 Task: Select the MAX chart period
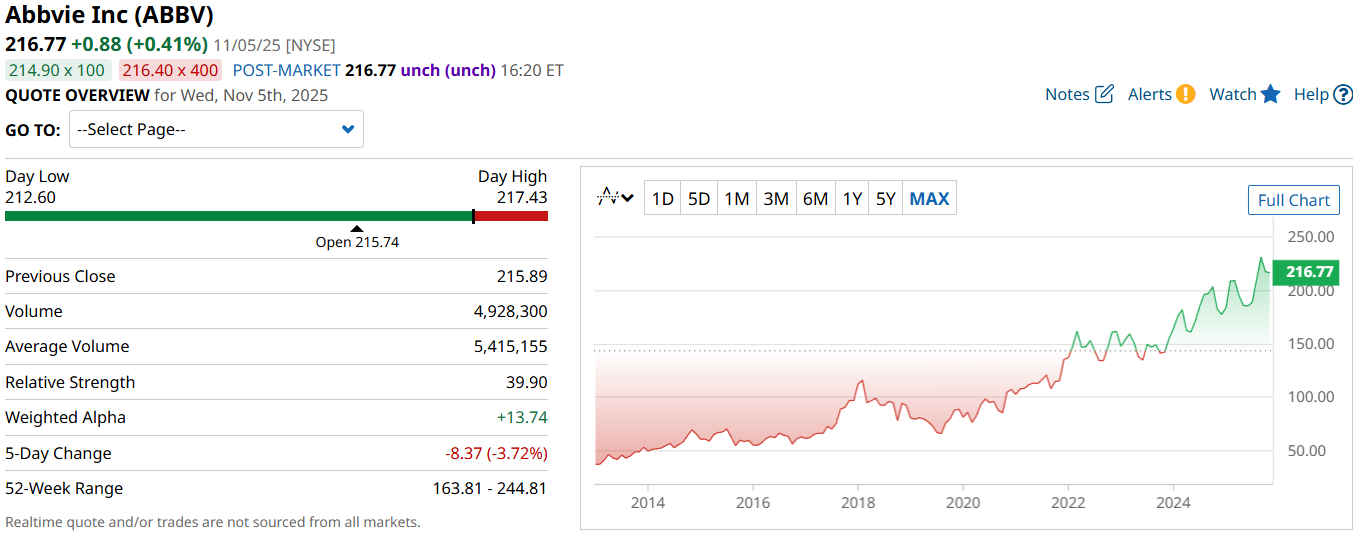coord(929,198)
